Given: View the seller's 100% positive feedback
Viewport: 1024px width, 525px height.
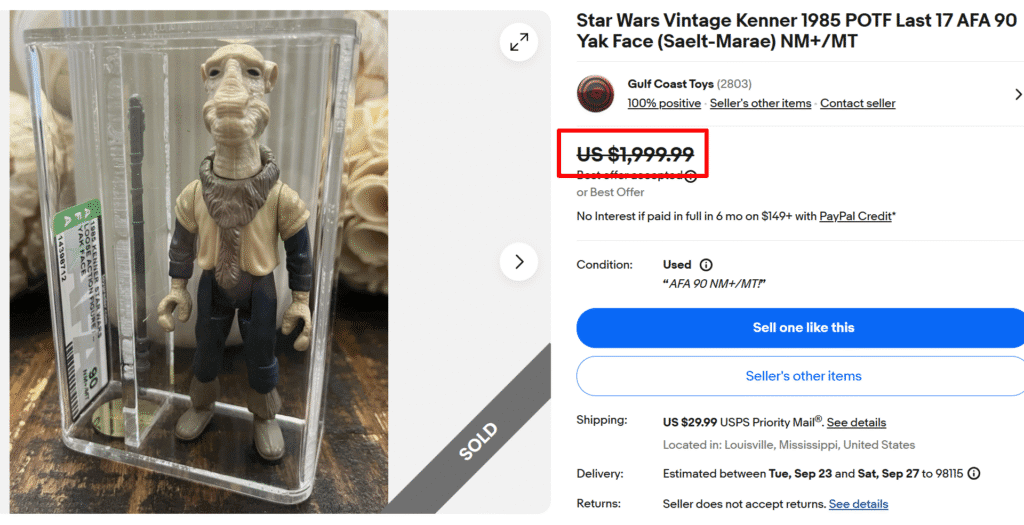Looking at the screenshot, I should pos(664,103).
